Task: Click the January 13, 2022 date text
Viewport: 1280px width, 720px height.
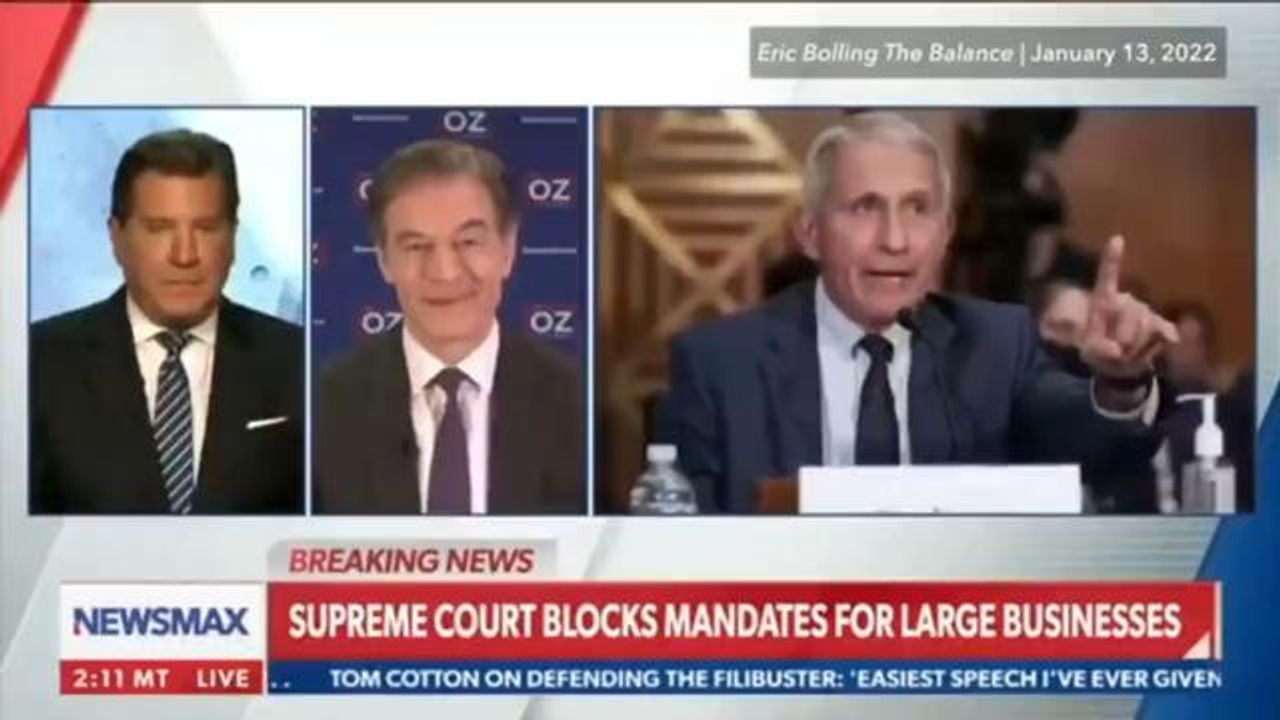Action: [x=1123, y=53]
